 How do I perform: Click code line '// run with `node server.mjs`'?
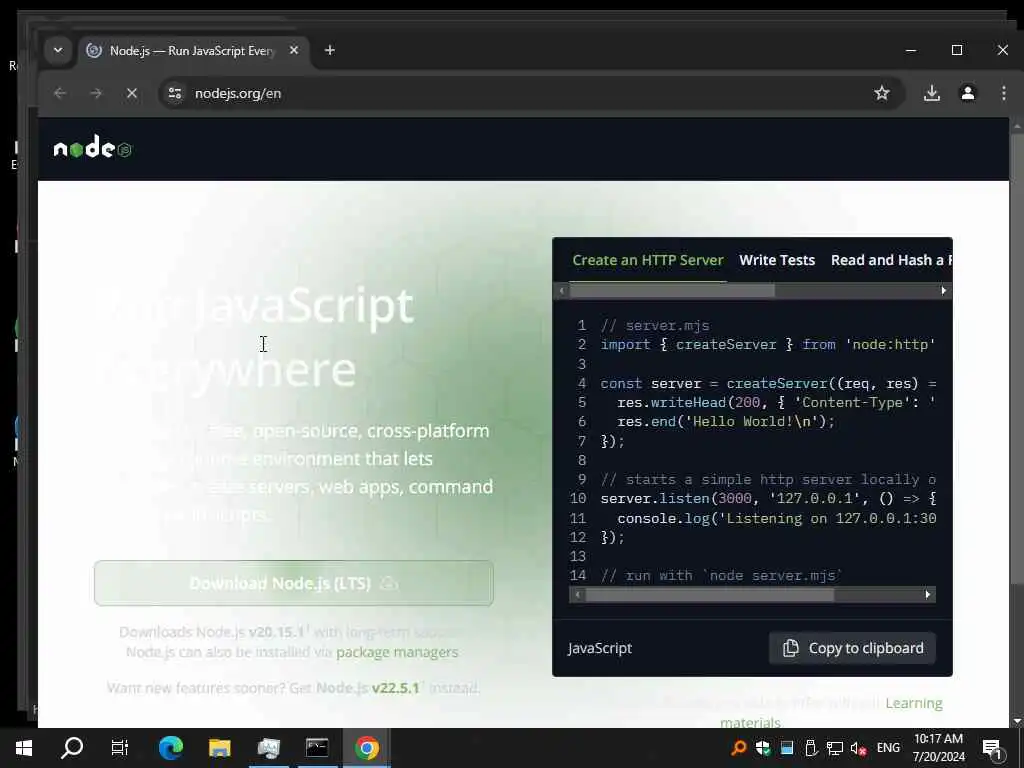pos(721,575)
